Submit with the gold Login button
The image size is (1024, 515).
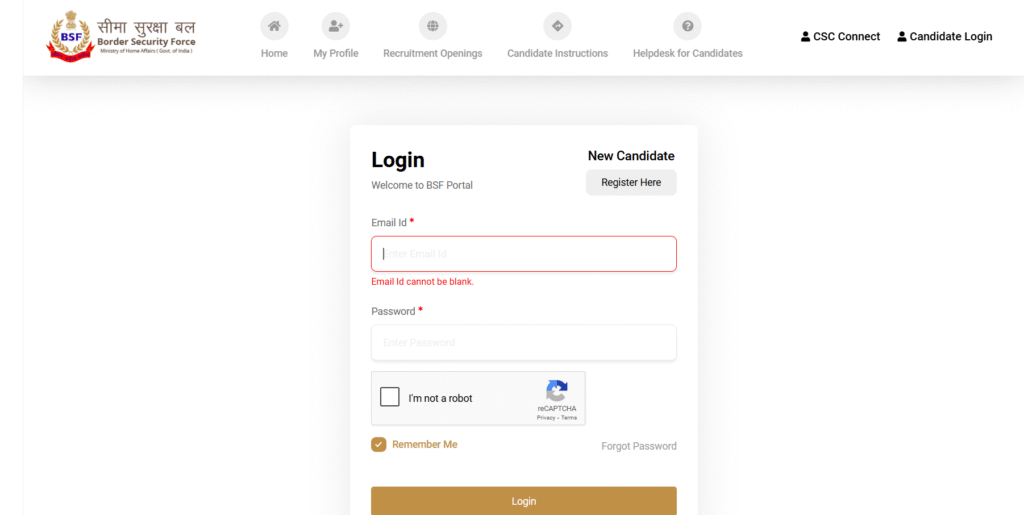coord(523,501)
